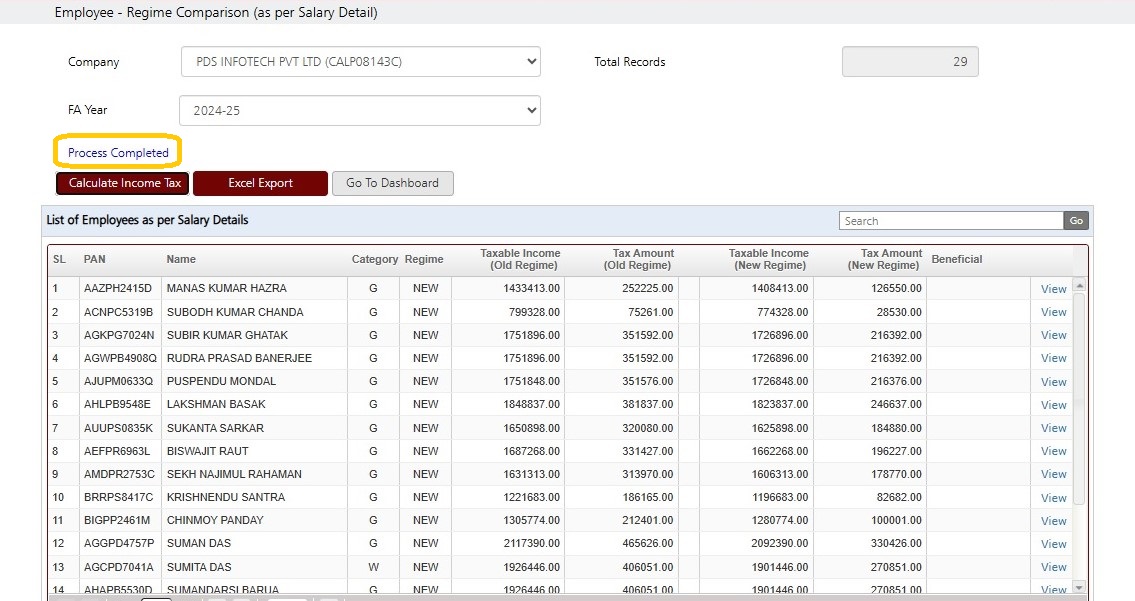
Task: Click PAN cell AMDPR2753C
Action: (119, 474)
